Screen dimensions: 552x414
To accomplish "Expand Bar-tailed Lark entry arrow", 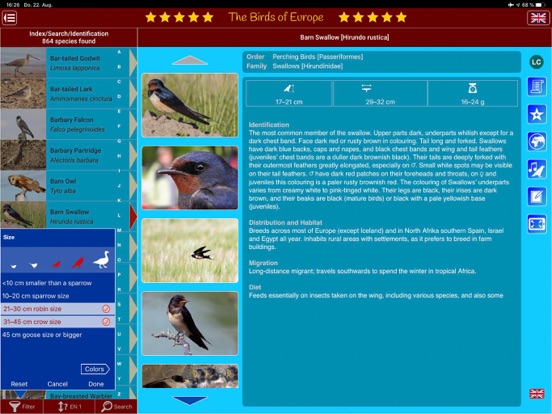I will [x=133, y=94].
